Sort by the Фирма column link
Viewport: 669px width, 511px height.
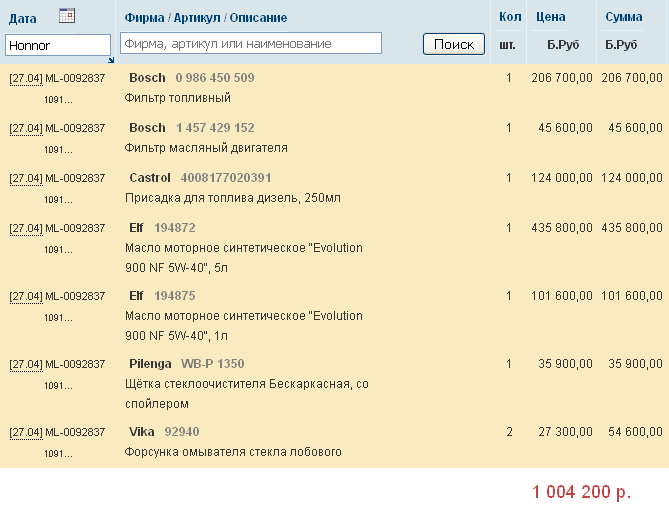click(x=144, y=18)
